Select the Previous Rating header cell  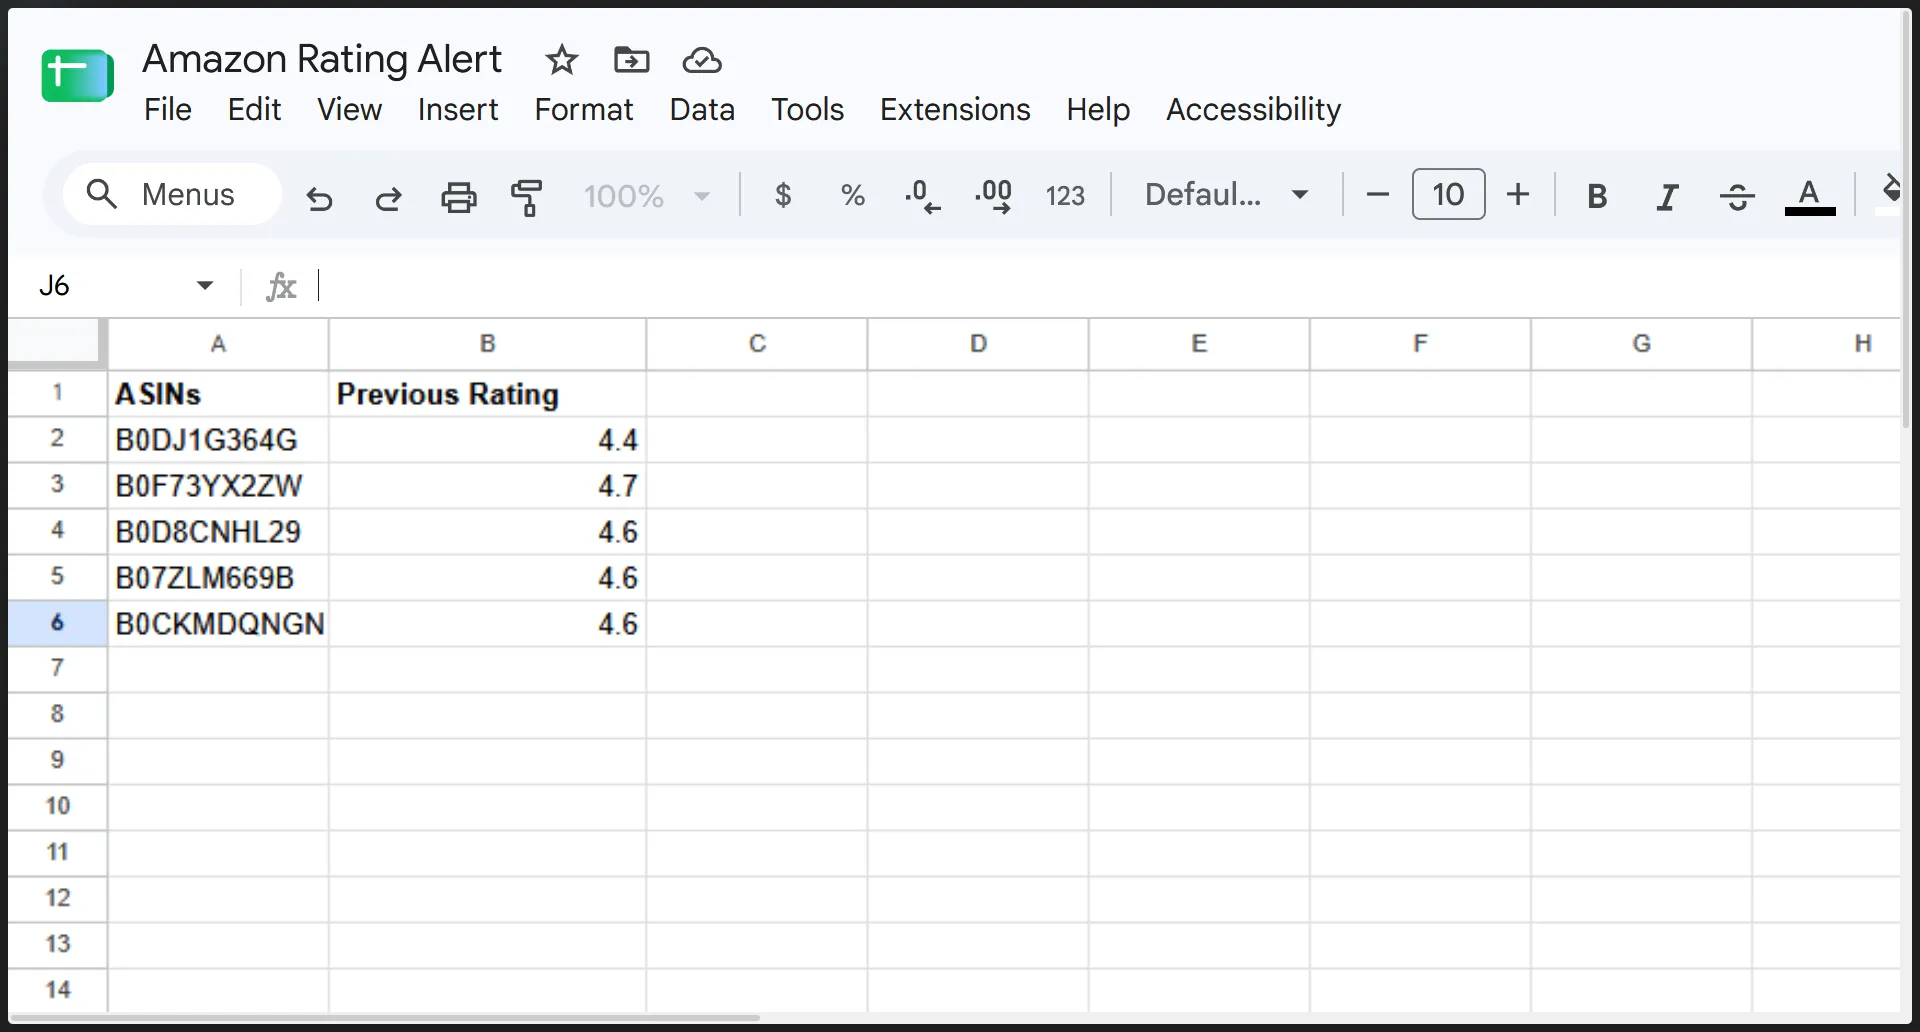point(487,394)
